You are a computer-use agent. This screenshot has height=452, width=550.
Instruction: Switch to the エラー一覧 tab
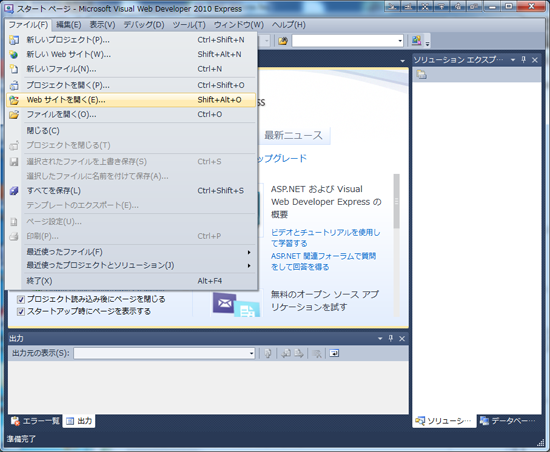(x=35, y=421)
